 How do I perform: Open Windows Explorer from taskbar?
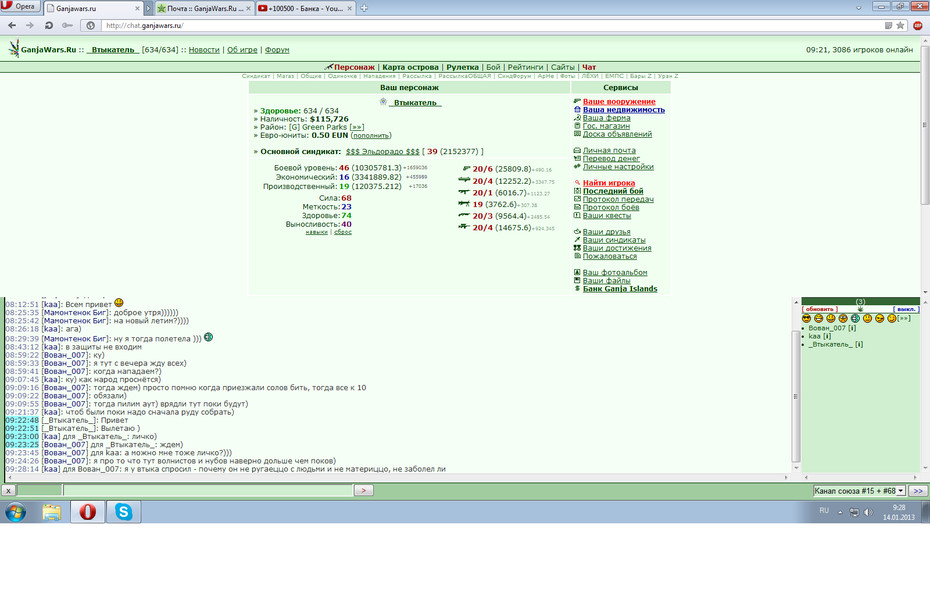pyautogui.click(x=52, y=511)
